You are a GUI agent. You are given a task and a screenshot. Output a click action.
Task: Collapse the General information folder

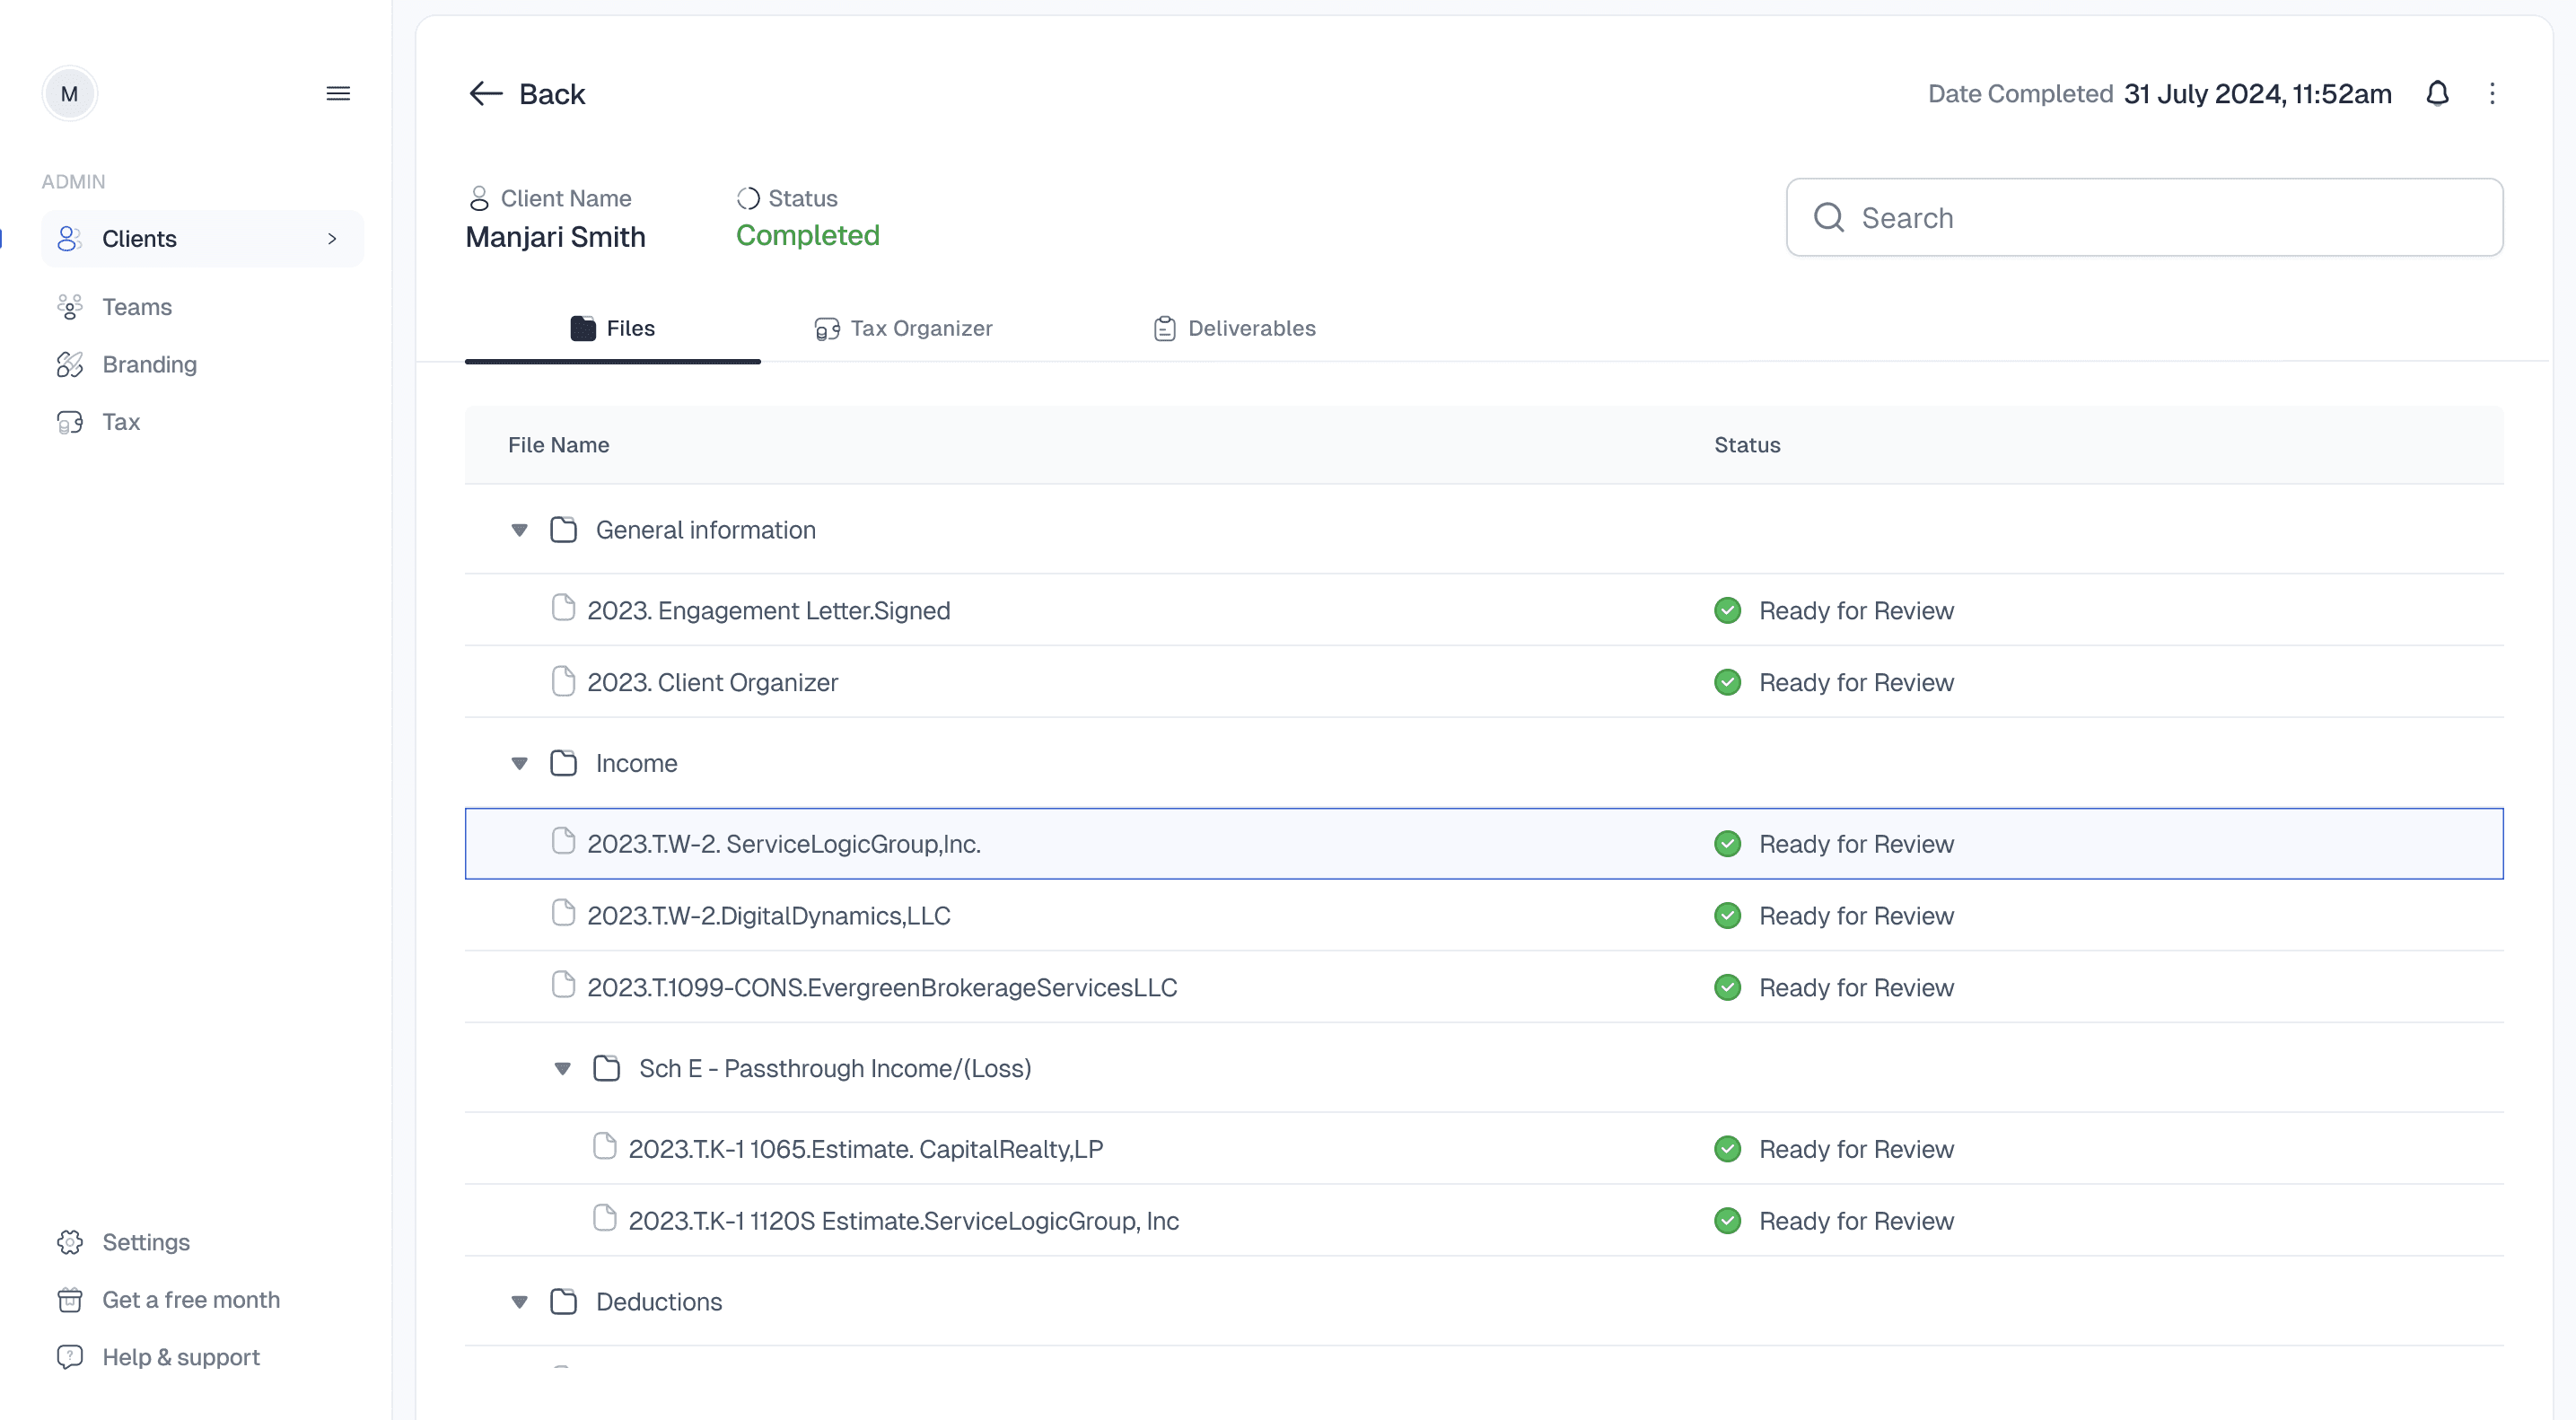tap(519, 530)
